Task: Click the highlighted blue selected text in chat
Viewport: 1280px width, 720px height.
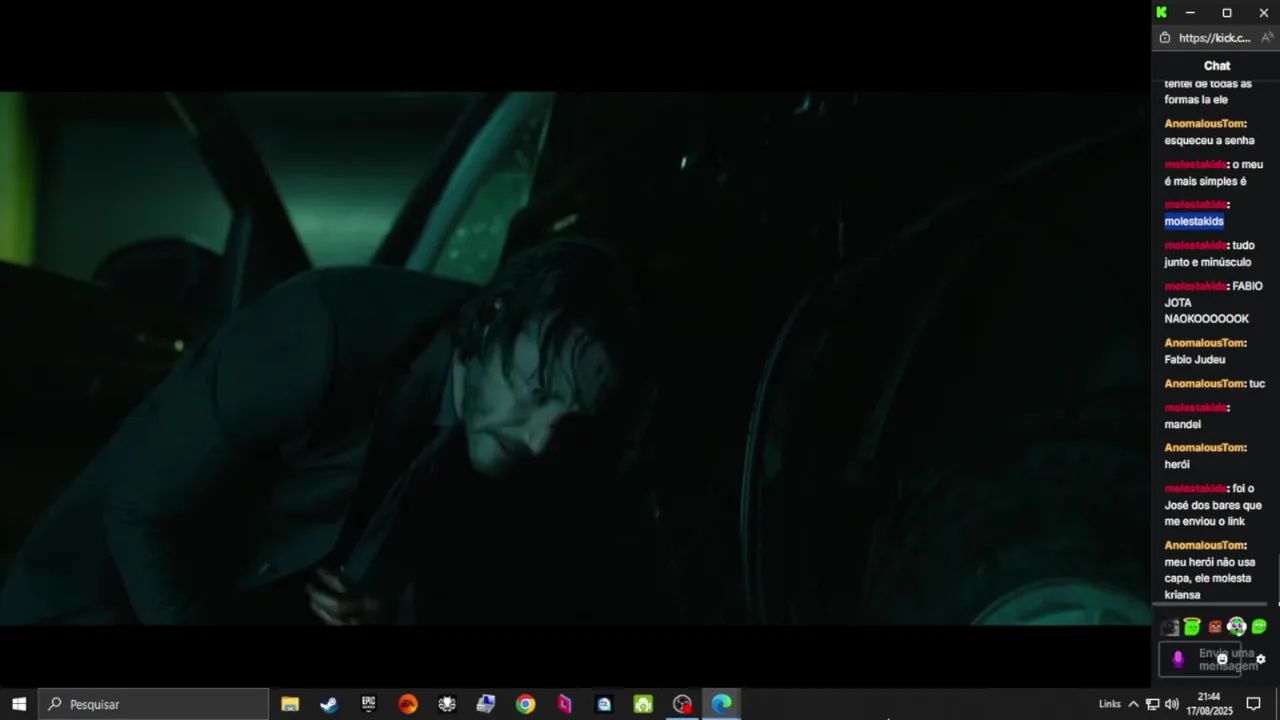Action: pos(1194,221)
